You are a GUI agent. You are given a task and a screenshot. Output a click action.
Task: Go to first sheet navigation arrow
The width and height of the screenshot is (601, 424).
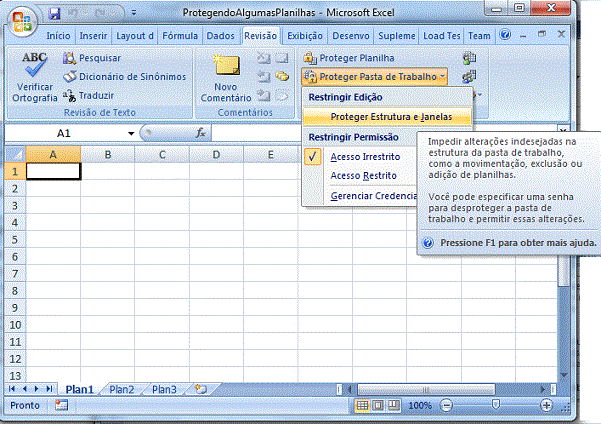click(x=12, y=389)
